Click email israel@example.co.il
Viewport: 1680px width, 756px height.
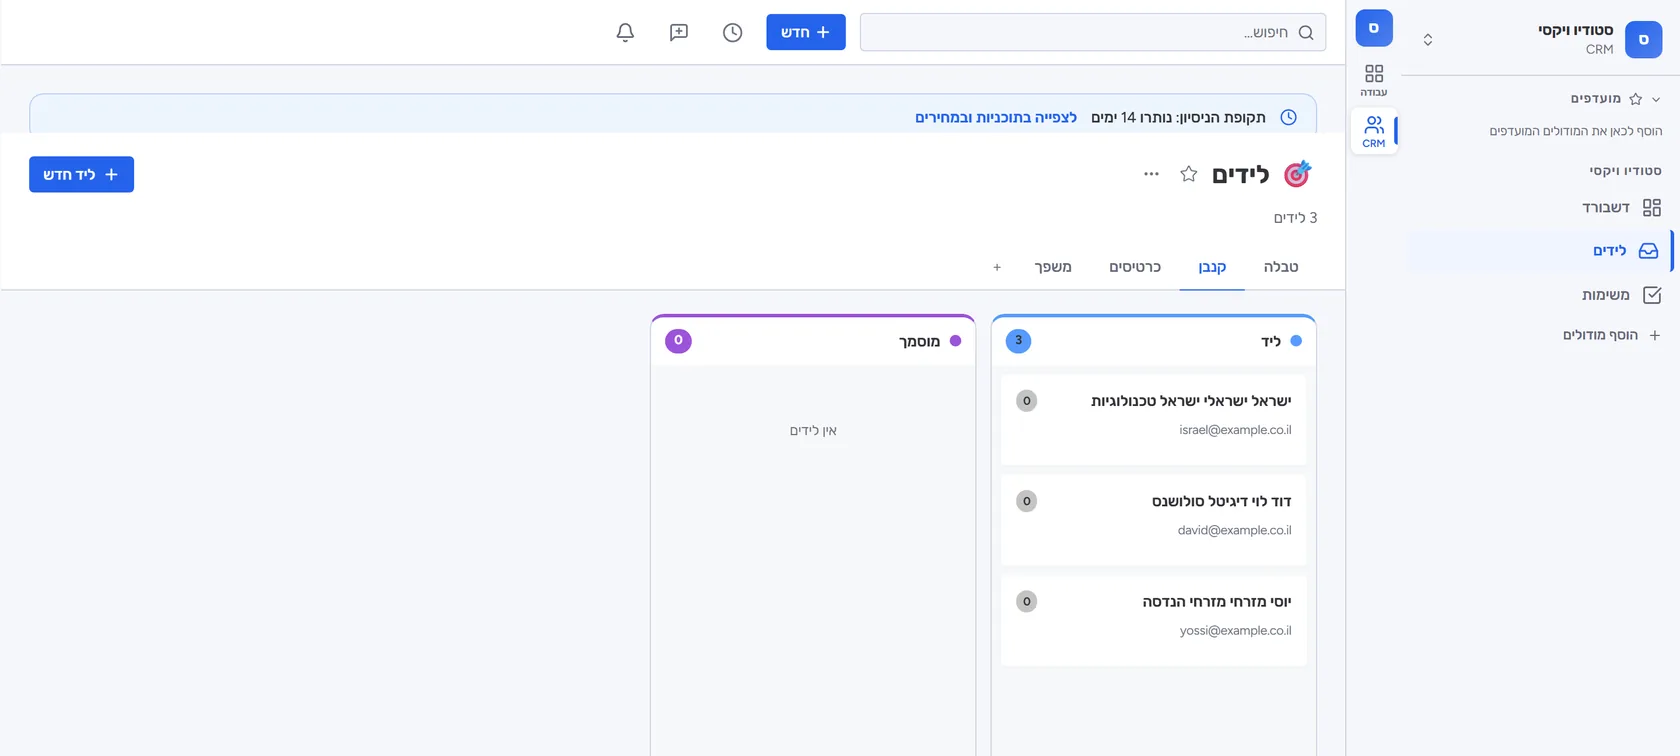tap(1235, 430)
